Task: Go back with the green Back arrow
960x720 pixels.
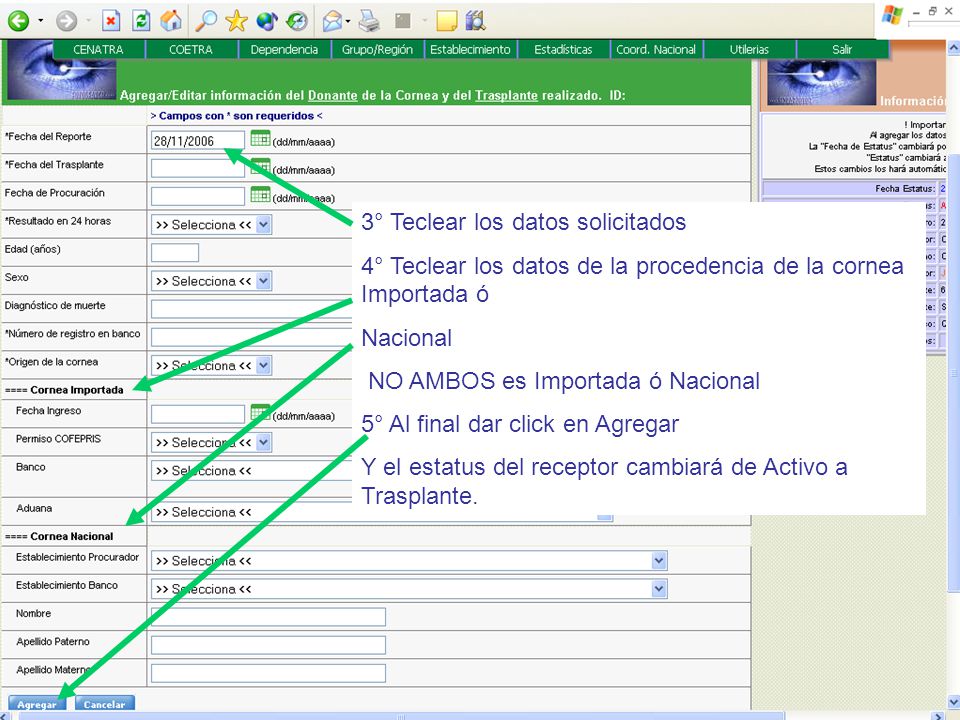Action: pos(18,21)
